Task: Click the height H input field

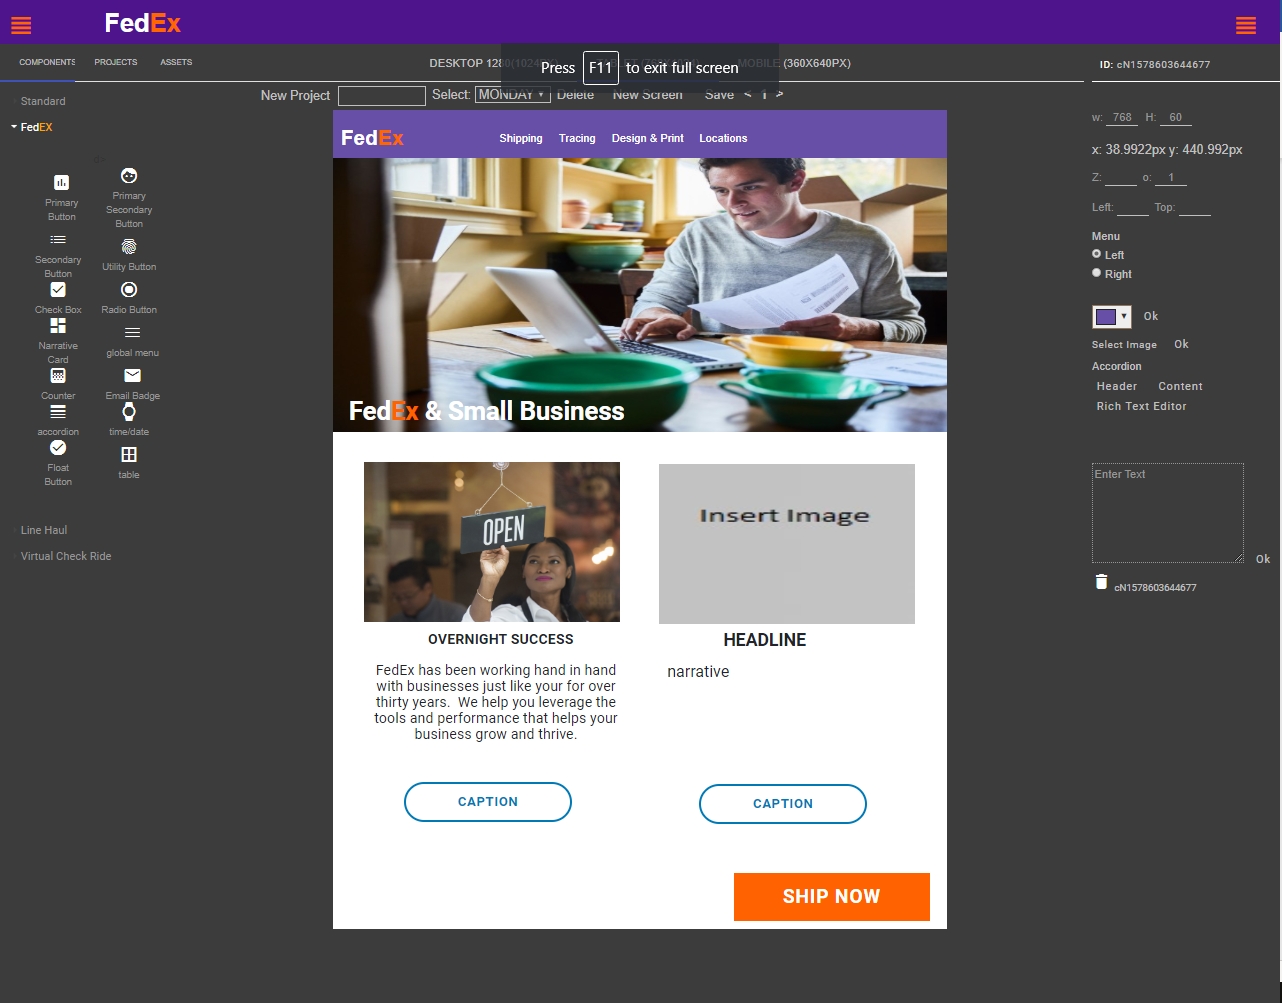Action: click(1176, 118)
